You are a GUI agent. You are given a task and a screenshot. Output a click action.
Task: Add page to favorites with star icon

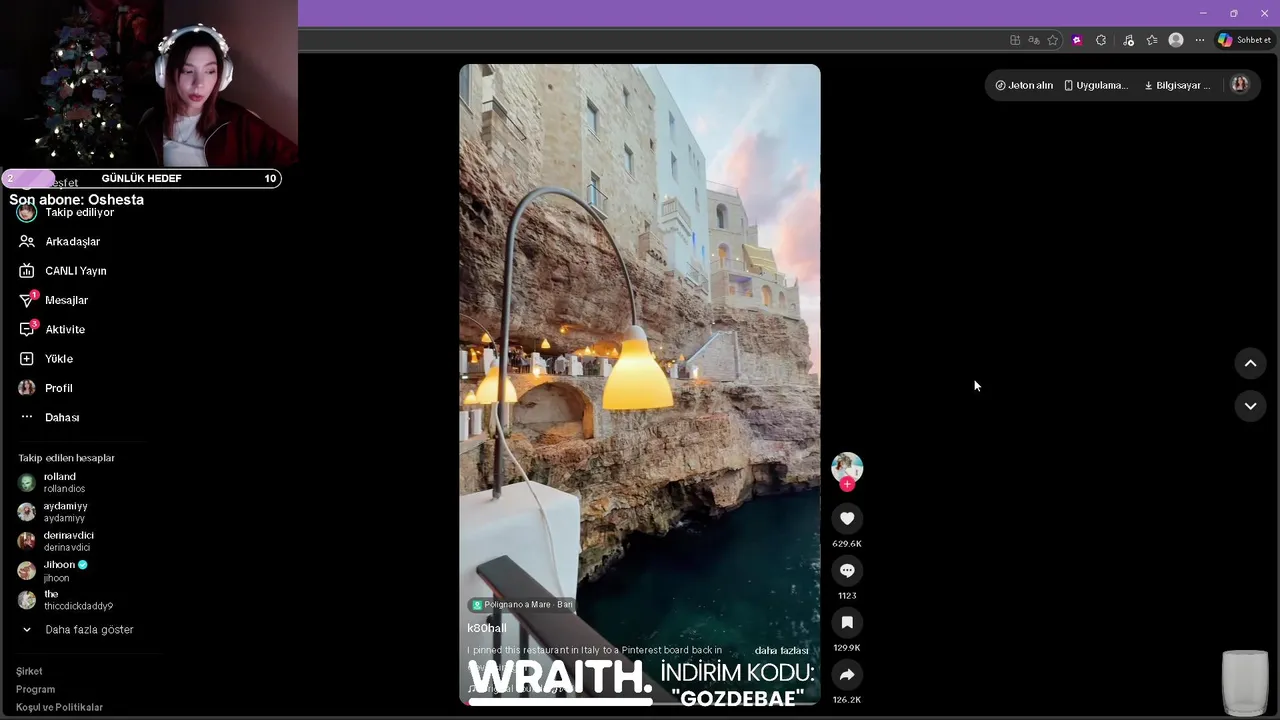[1053, 40]
